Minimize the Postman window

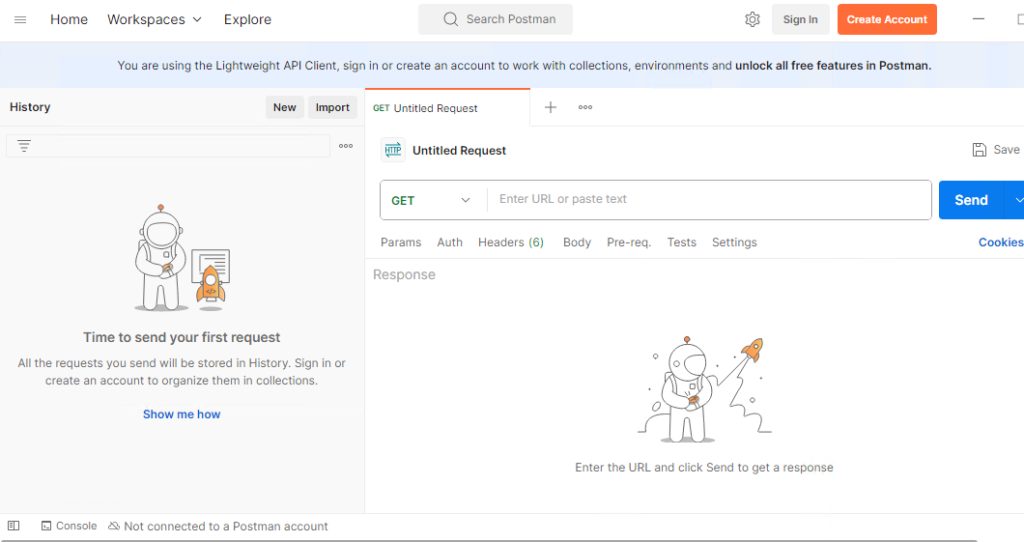point(978,20)
